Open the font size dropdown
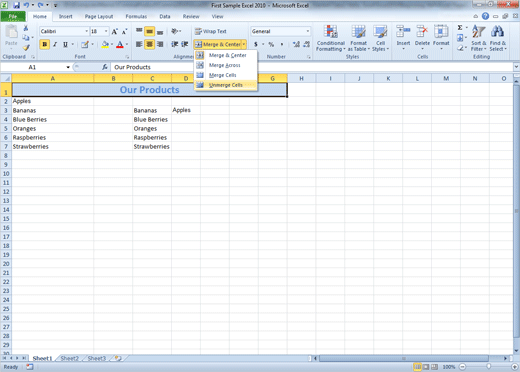520x372 pixels. point(106,31)
